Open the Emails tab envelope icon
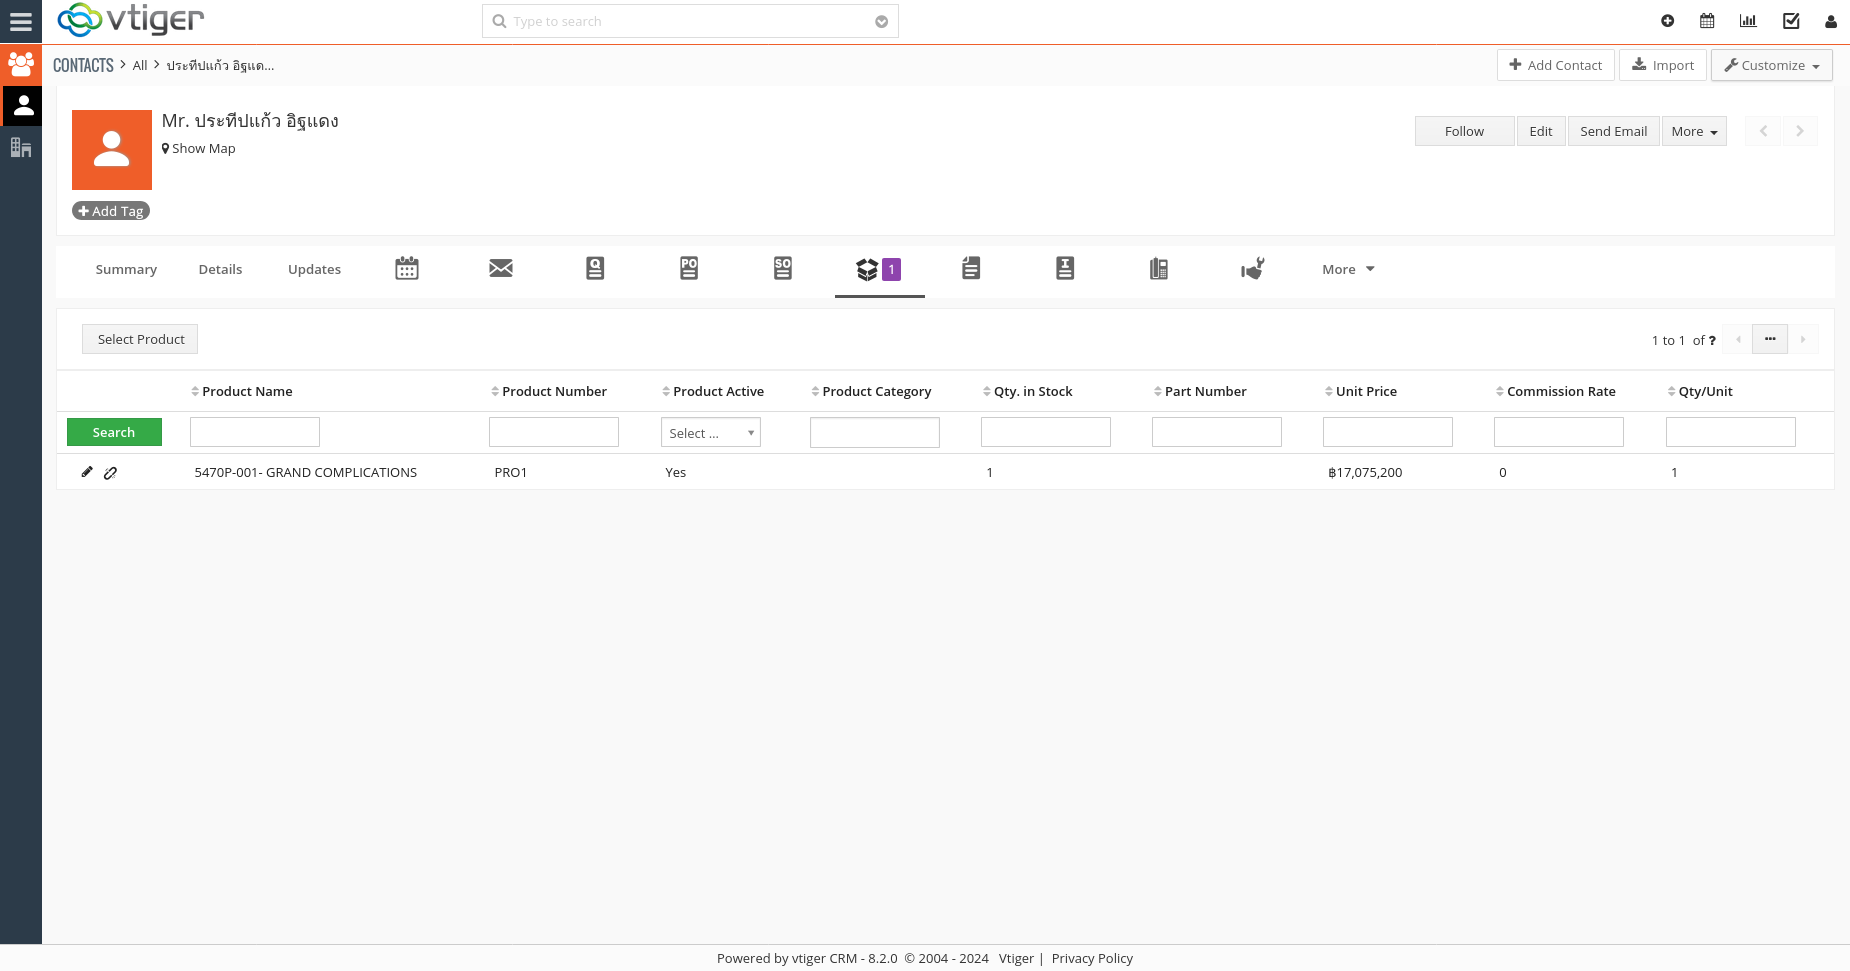This screenshot has height=971, width=1850. (x=501, y=268)
